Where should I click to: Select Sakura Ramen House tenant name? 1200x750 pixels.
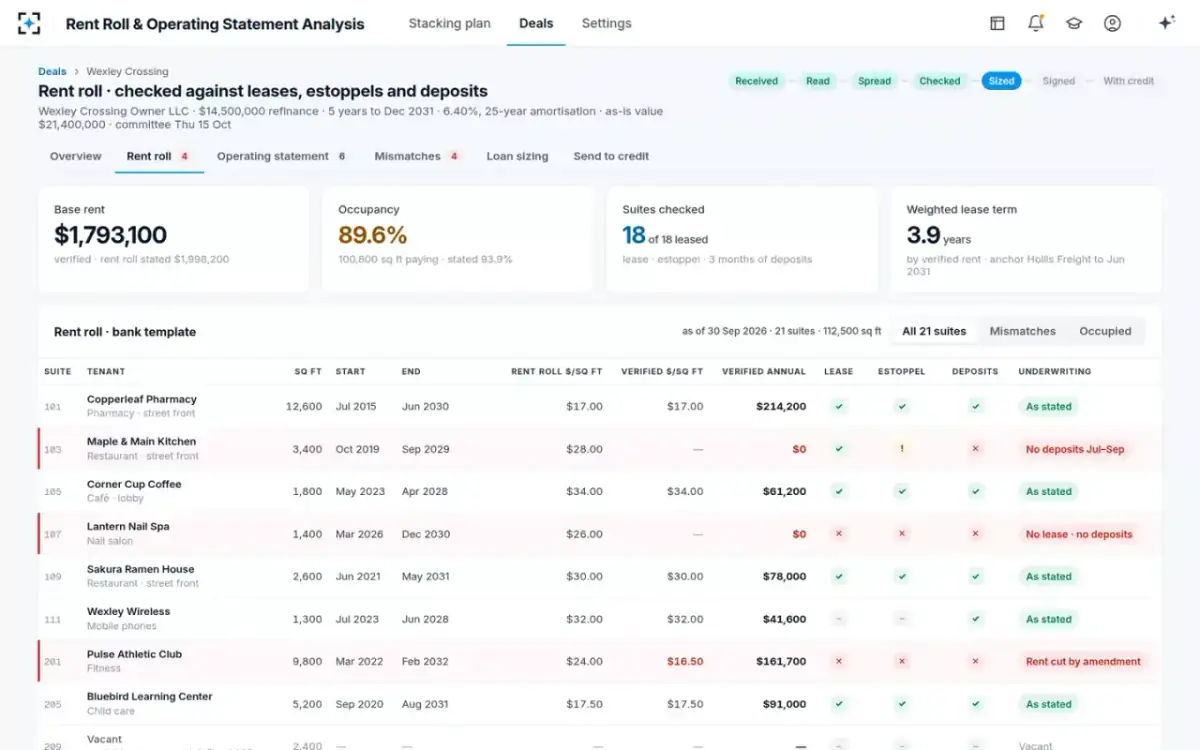click(141, 569)
